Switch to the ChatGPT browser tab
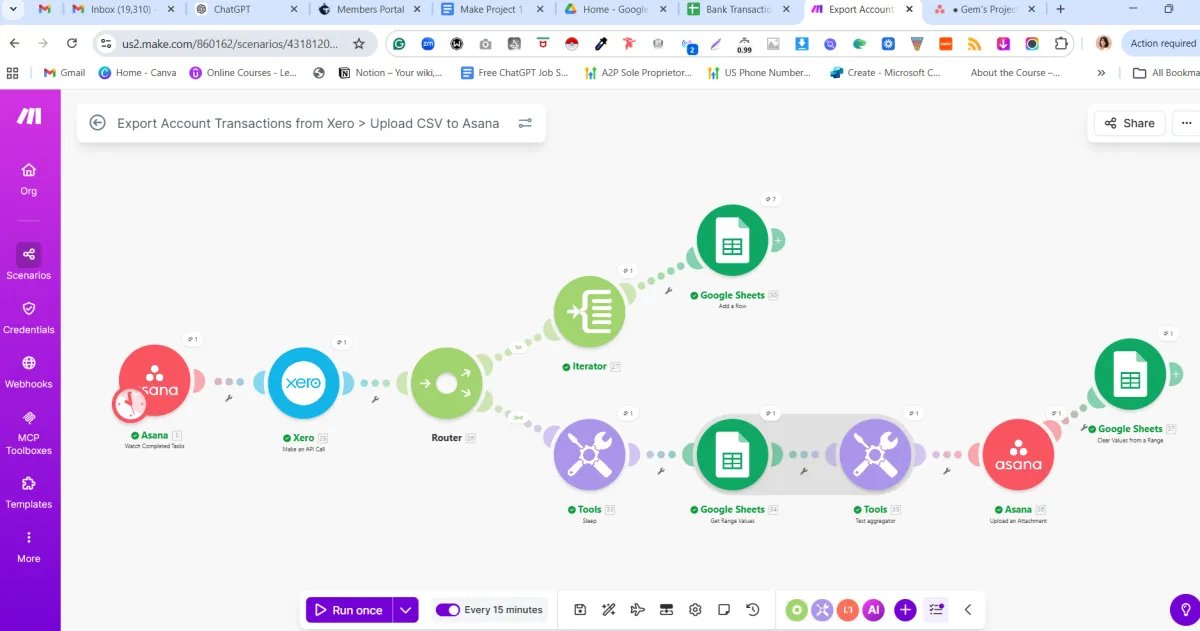The height and width of the screenshot is (631, 1200). [x=244, y=9]
